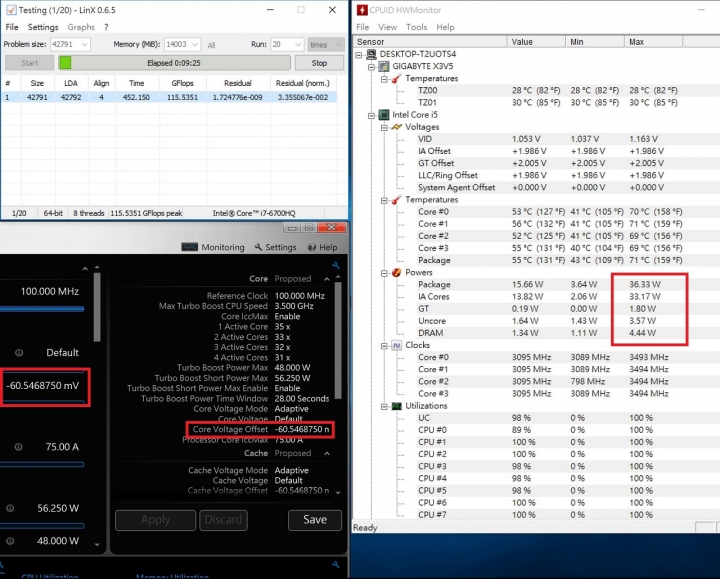The height and width of the screenshot is (579, 720).
Task: Open the Memory (MiB) dropdown
Action: [193, 44]
